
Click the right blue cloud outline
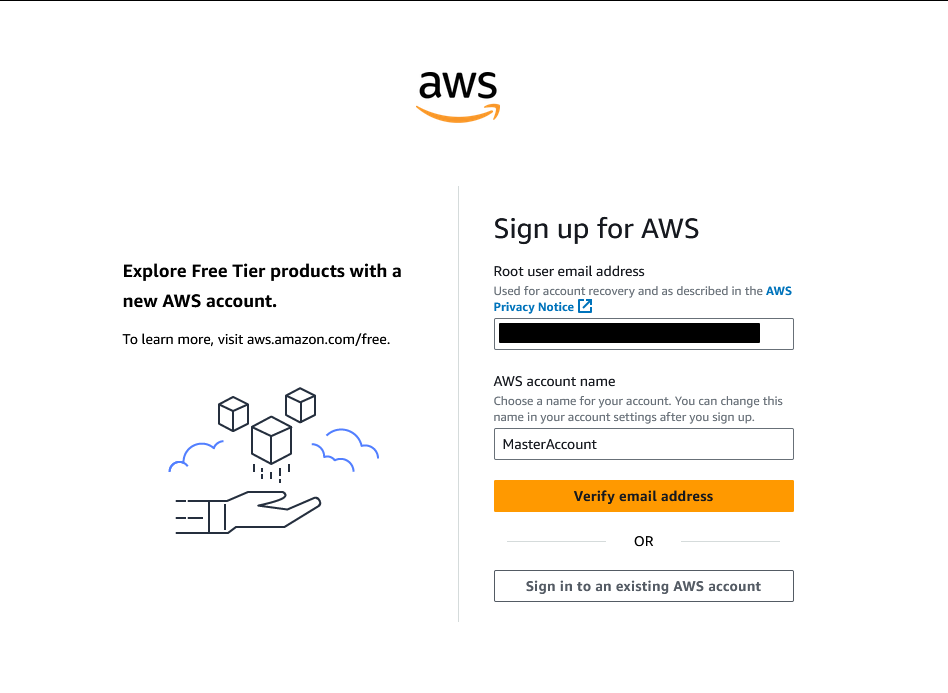pos(345,450)
